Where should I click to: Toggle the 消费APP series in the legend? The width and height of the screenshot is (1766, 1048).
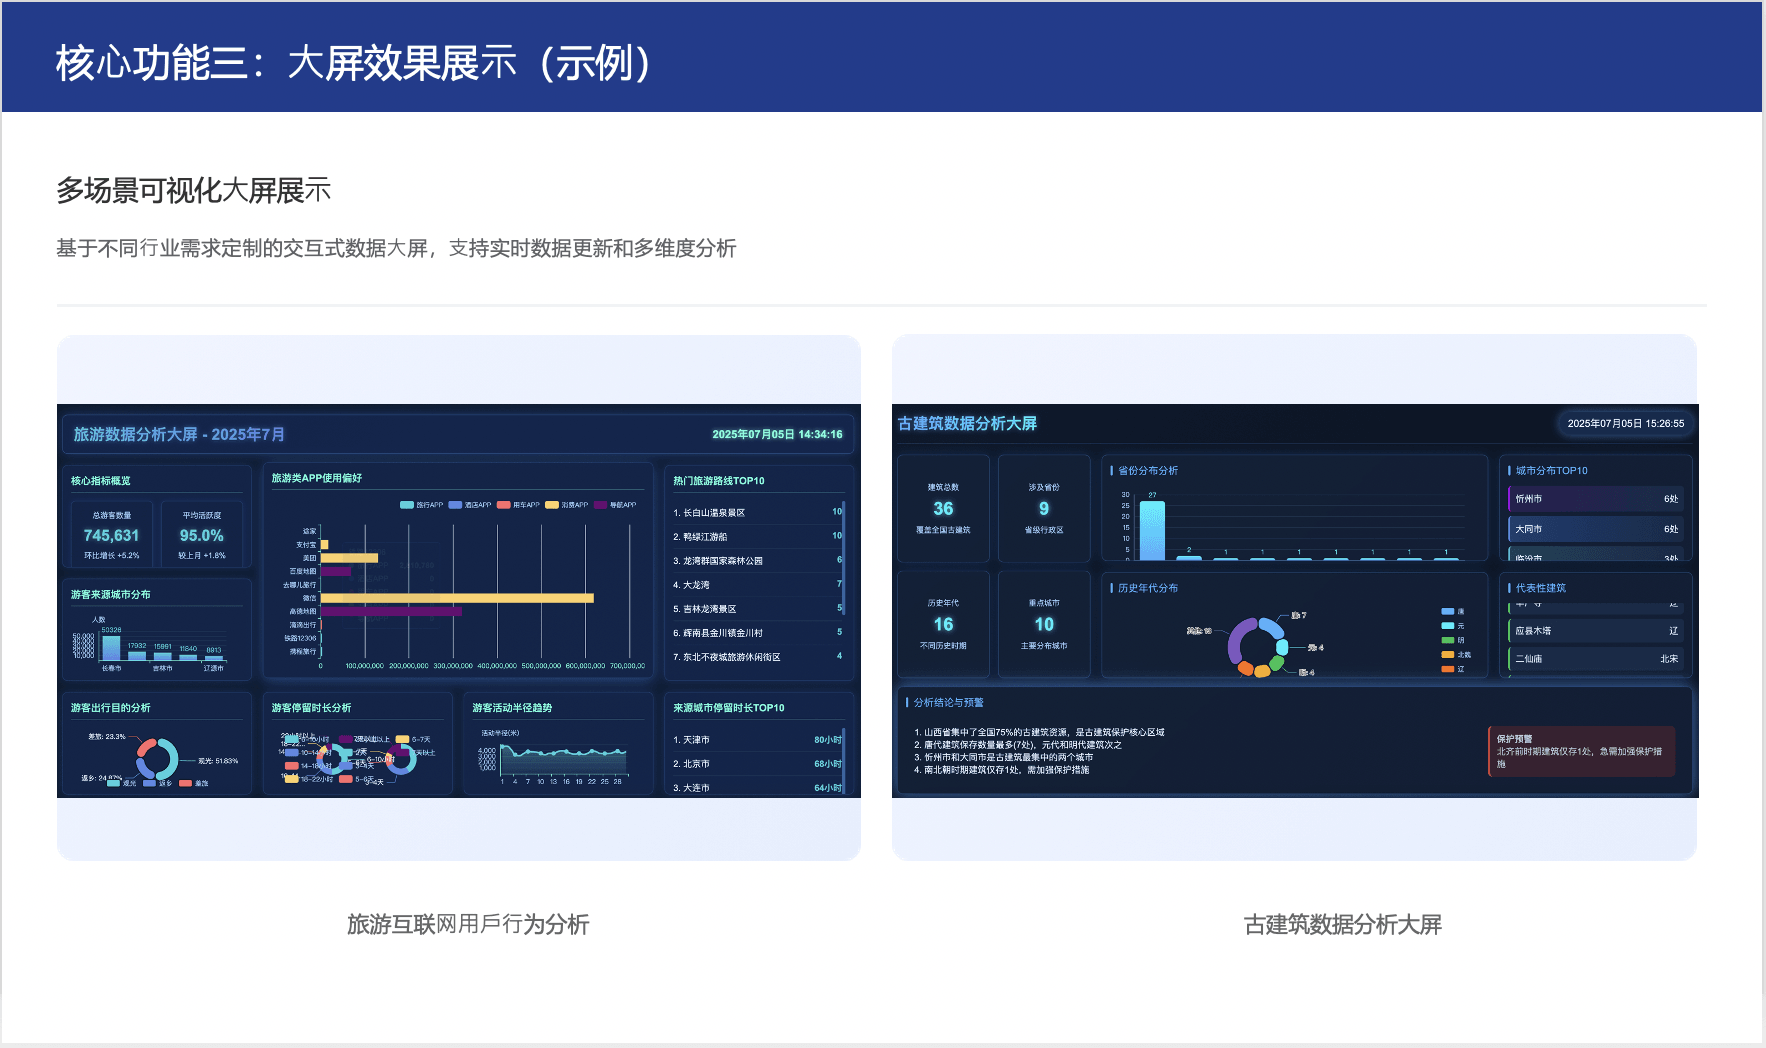coord(552,505)
